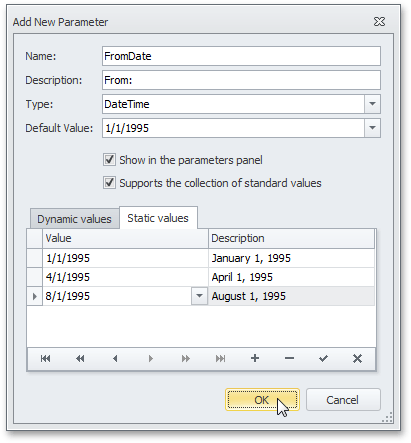This screenshot has width=411, height=443.
Task: Jump to next page of records
Action: pos(186,359)
